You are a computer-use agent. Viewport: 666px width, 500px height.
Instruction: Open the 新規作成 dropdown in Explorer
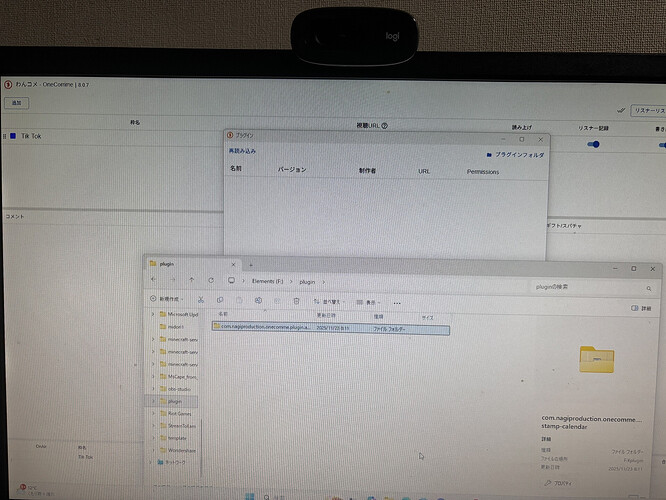166,299
